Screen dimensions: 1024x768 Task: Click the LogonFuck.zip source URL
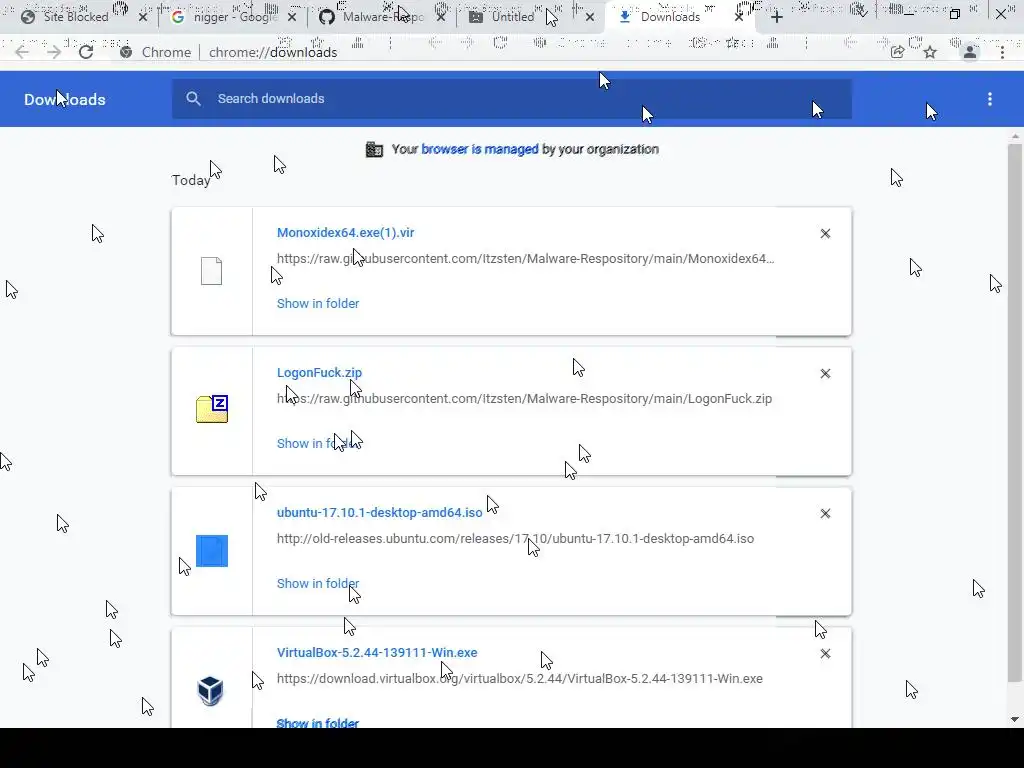coord(524,398)
